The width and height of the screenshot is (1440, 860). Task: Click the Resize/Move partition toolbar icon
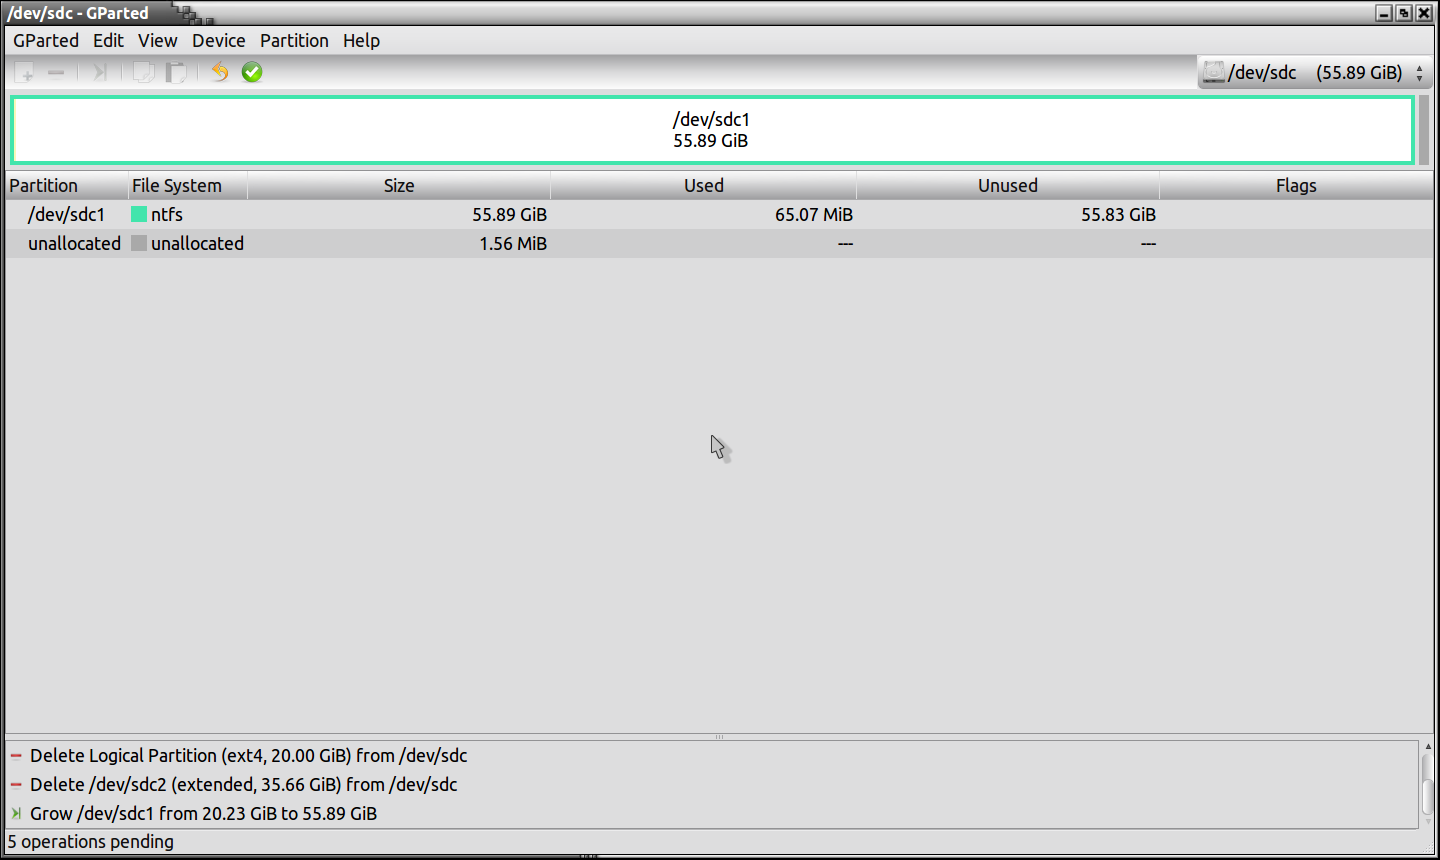(x=99, y=72)
